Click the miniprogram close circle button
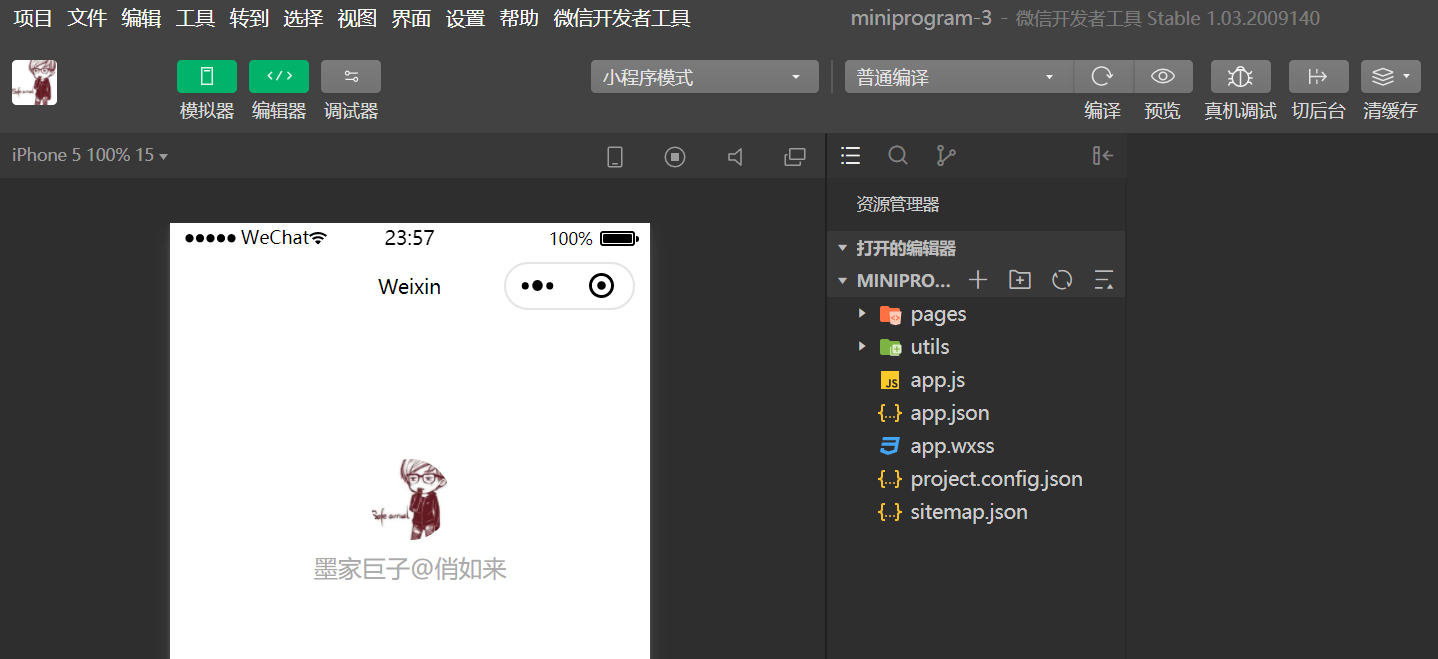1438x659 pixels. tap(601, 286)
